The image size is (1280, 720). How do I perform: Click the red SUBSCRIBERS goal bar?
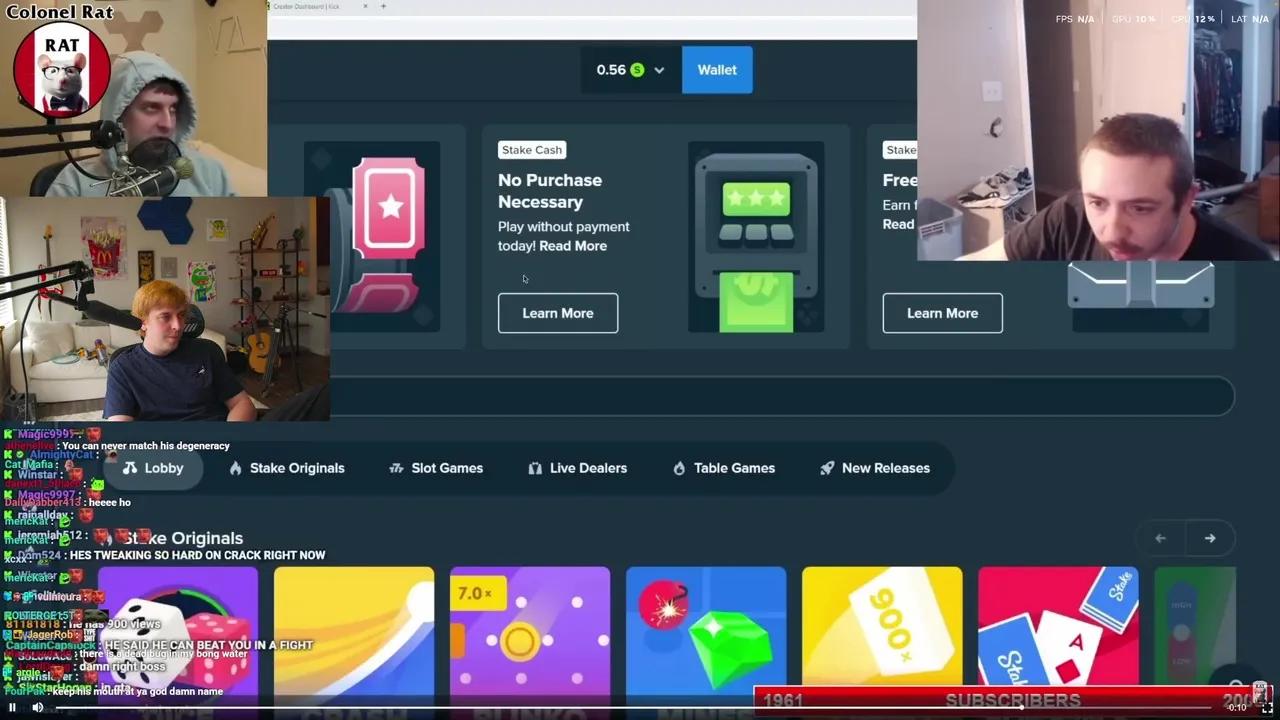click(1012, 699)
